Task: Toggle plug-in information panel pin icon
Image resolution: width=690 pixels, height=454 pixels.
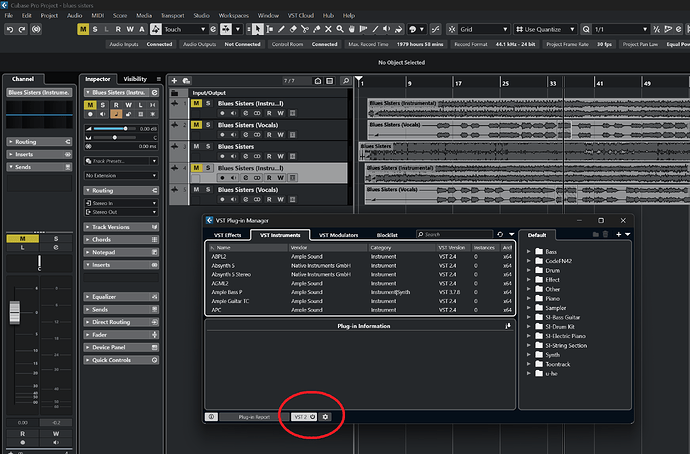Action: pyautogui.click(x=508, y=326)
